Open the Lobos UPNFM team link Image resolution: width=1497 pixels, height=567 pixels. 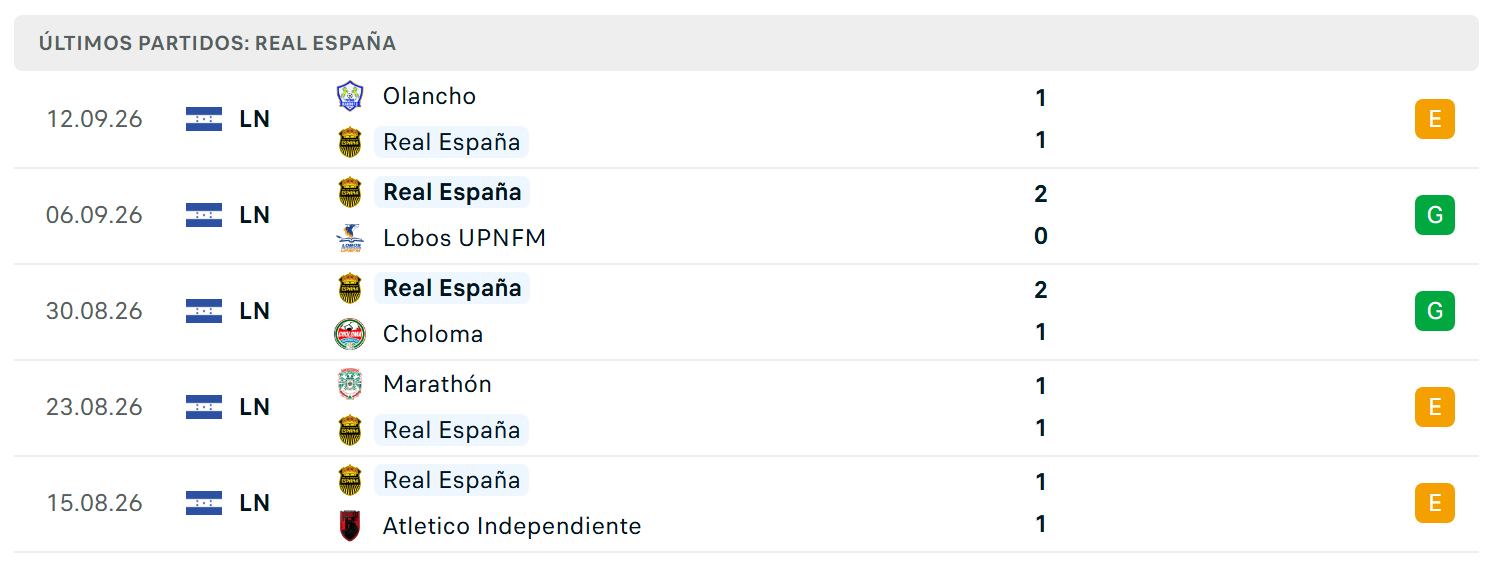(x=464, y=238)
